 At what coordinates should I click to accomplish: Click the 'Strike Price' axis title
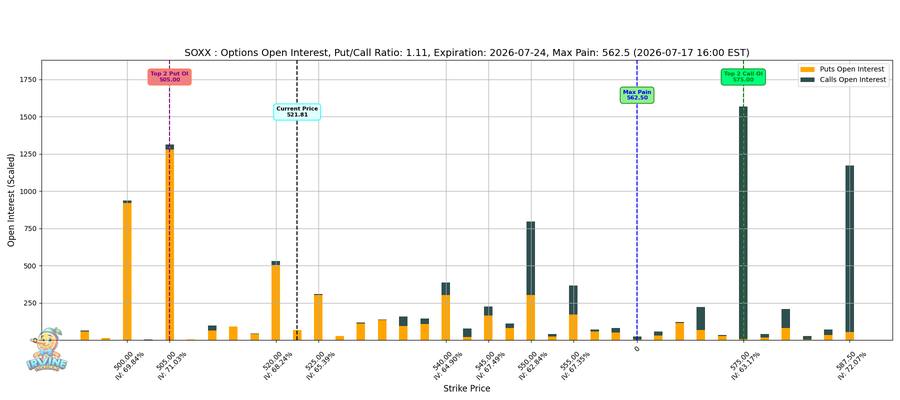point(467,389)
